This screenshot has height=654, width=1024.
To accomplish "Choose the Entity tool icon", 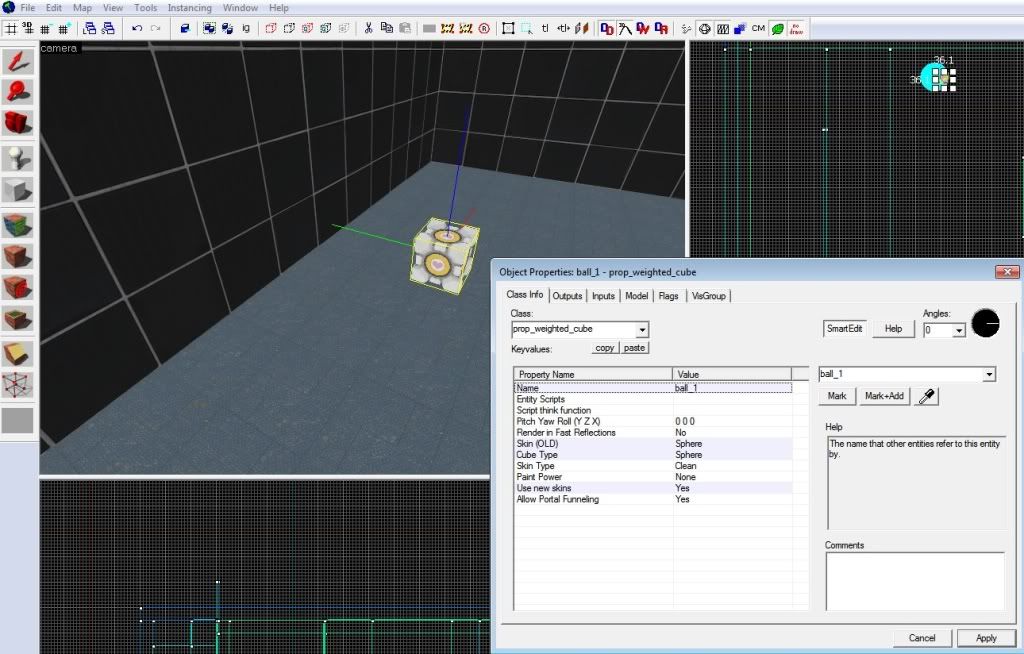I will click(18, 158).
